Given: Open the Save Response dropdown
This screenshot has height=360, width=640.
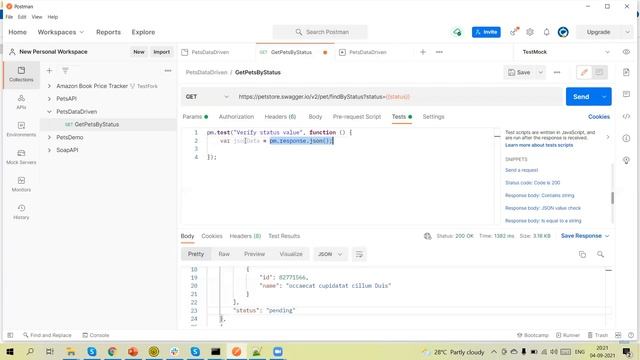Looking at the screenshot, I should pos(585,236).
